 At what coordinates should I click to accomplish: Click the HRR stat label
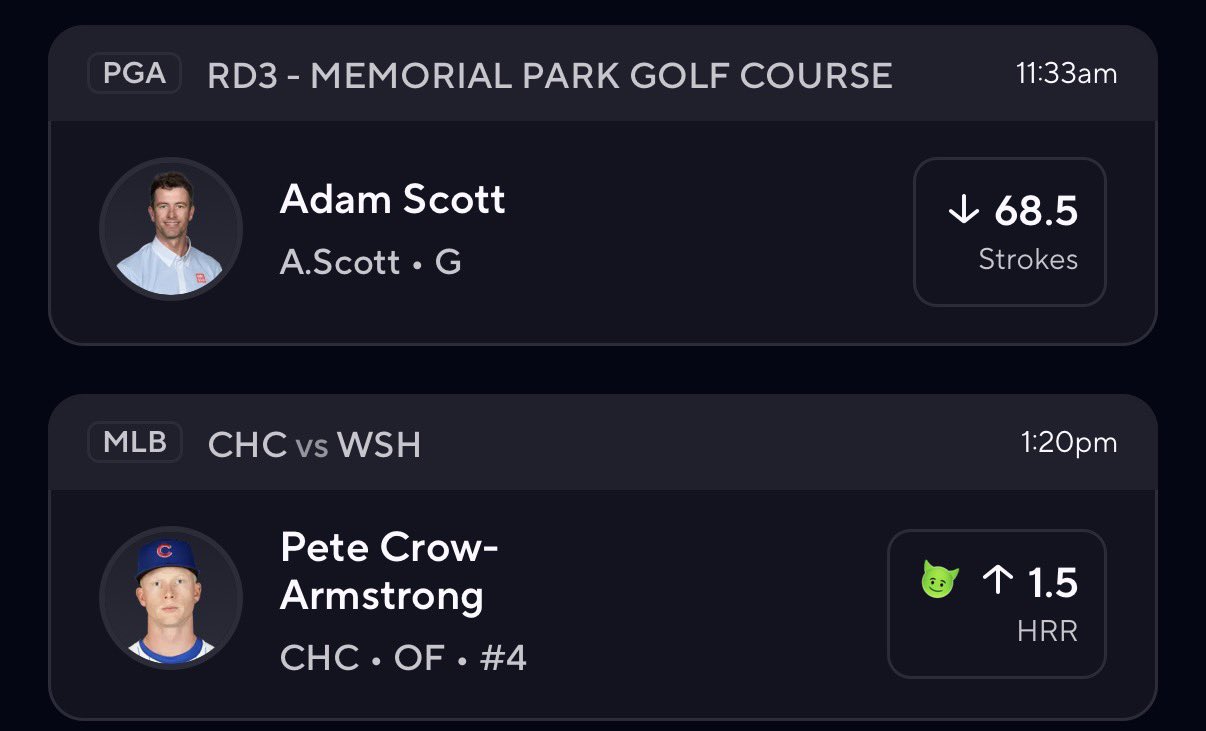(1047, 631)
